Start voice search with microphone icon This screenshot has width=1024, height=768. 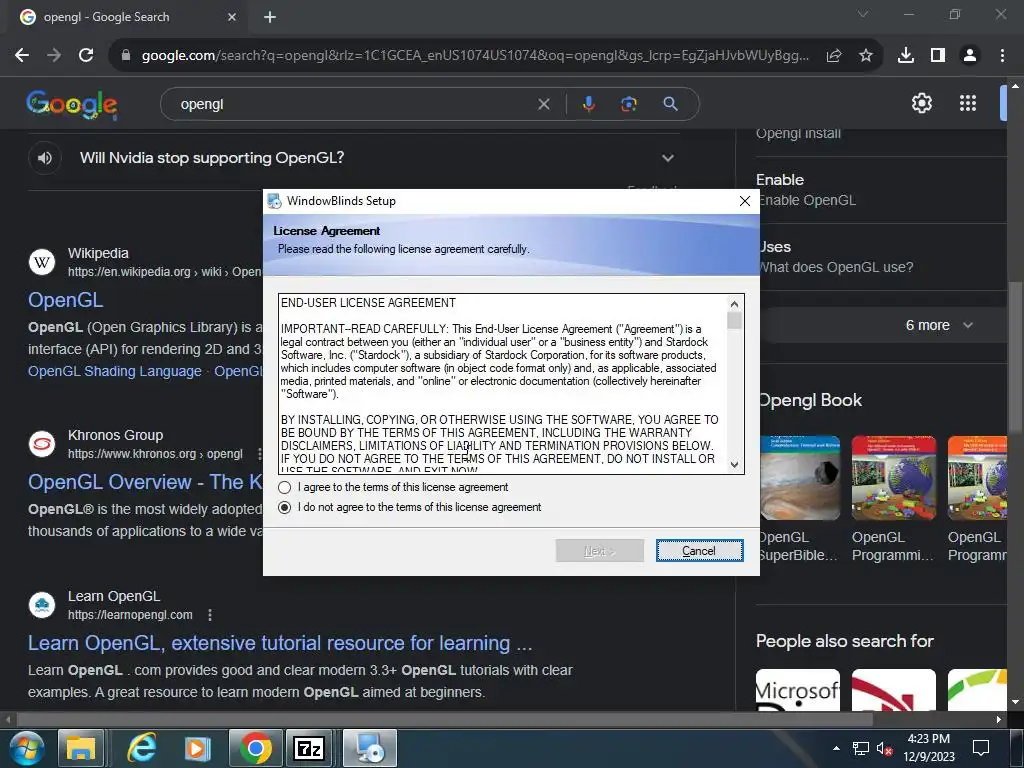coord(588,104)
